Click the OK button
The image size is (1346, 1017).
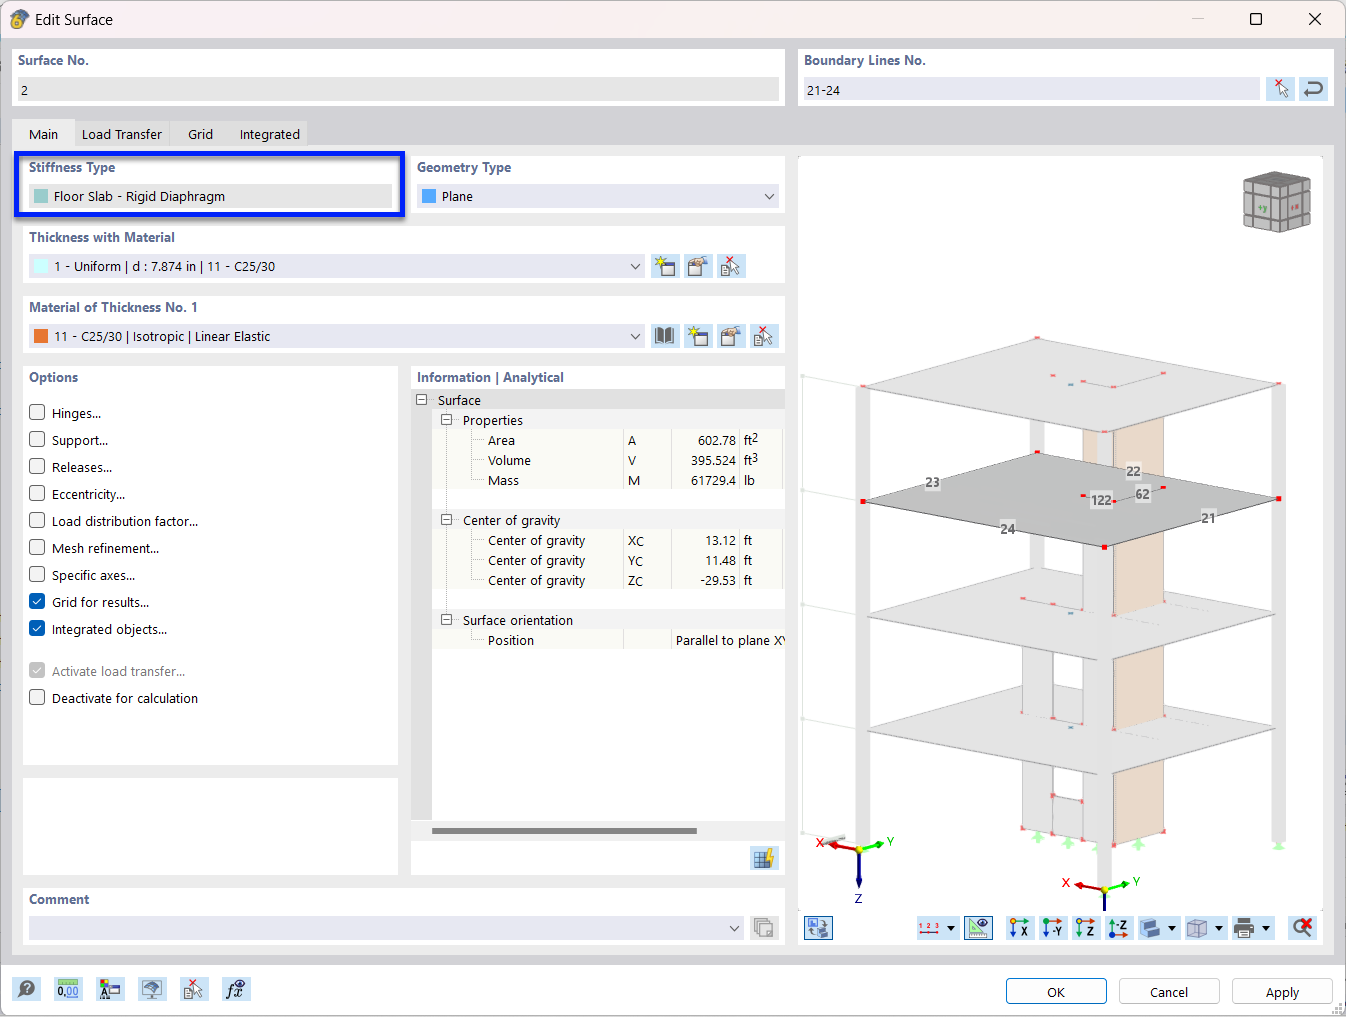[1056, 991]
